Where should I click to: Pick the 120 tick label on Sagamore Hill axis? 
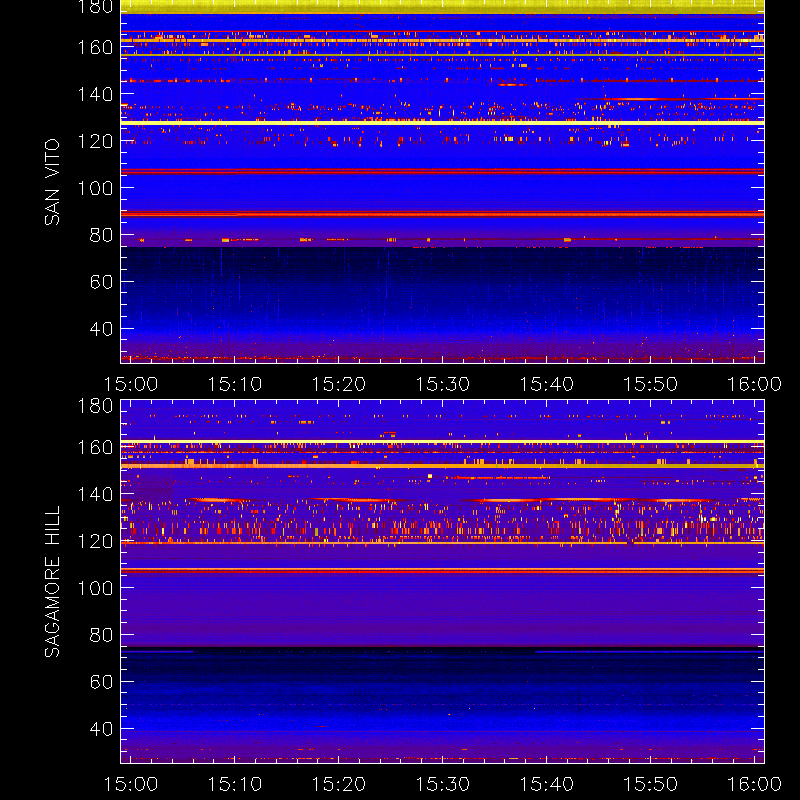[95, 541]
